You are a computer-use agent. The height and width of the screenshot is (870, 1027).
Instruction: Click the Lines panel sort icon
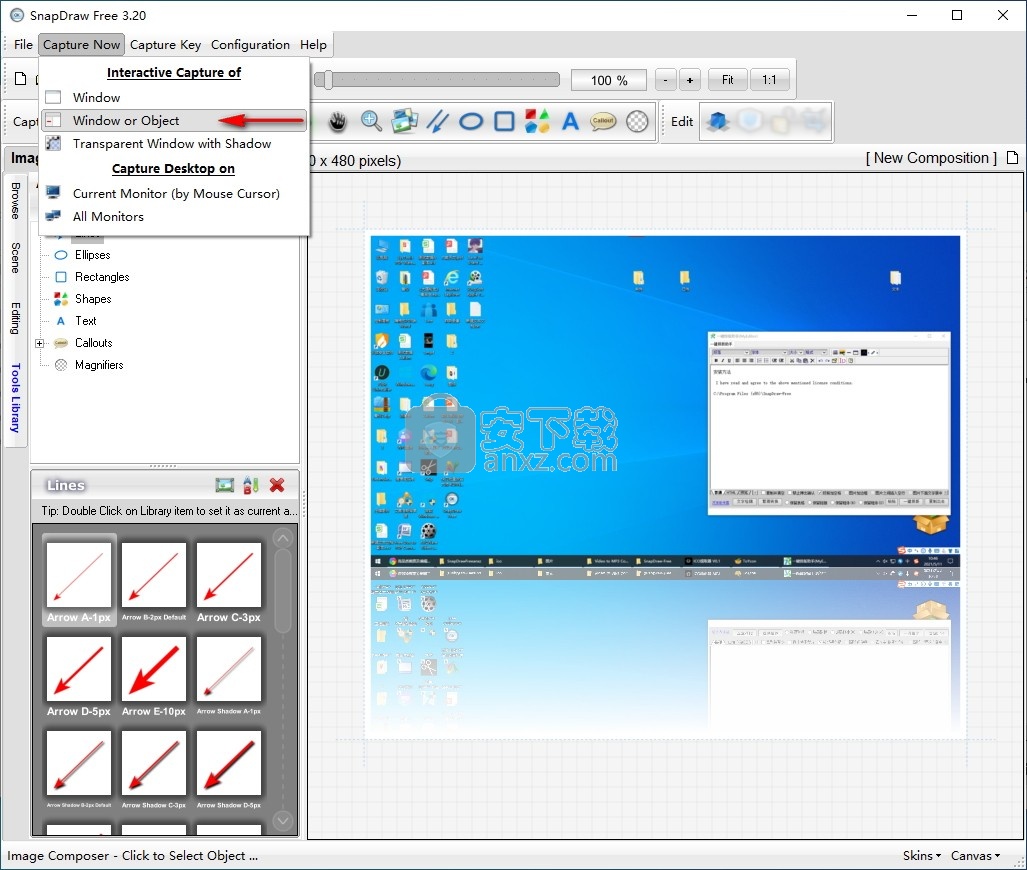coord(251,485)
